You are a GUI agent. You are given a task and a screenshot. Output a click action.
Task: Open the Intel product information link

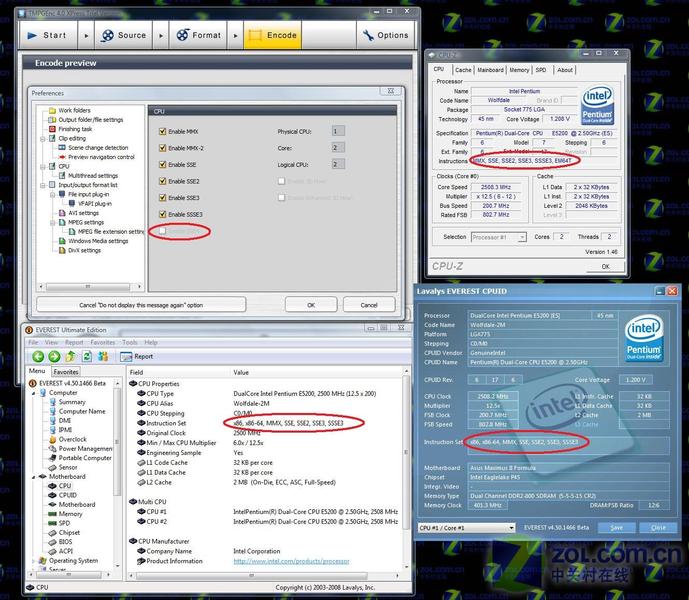click(291, 561)
